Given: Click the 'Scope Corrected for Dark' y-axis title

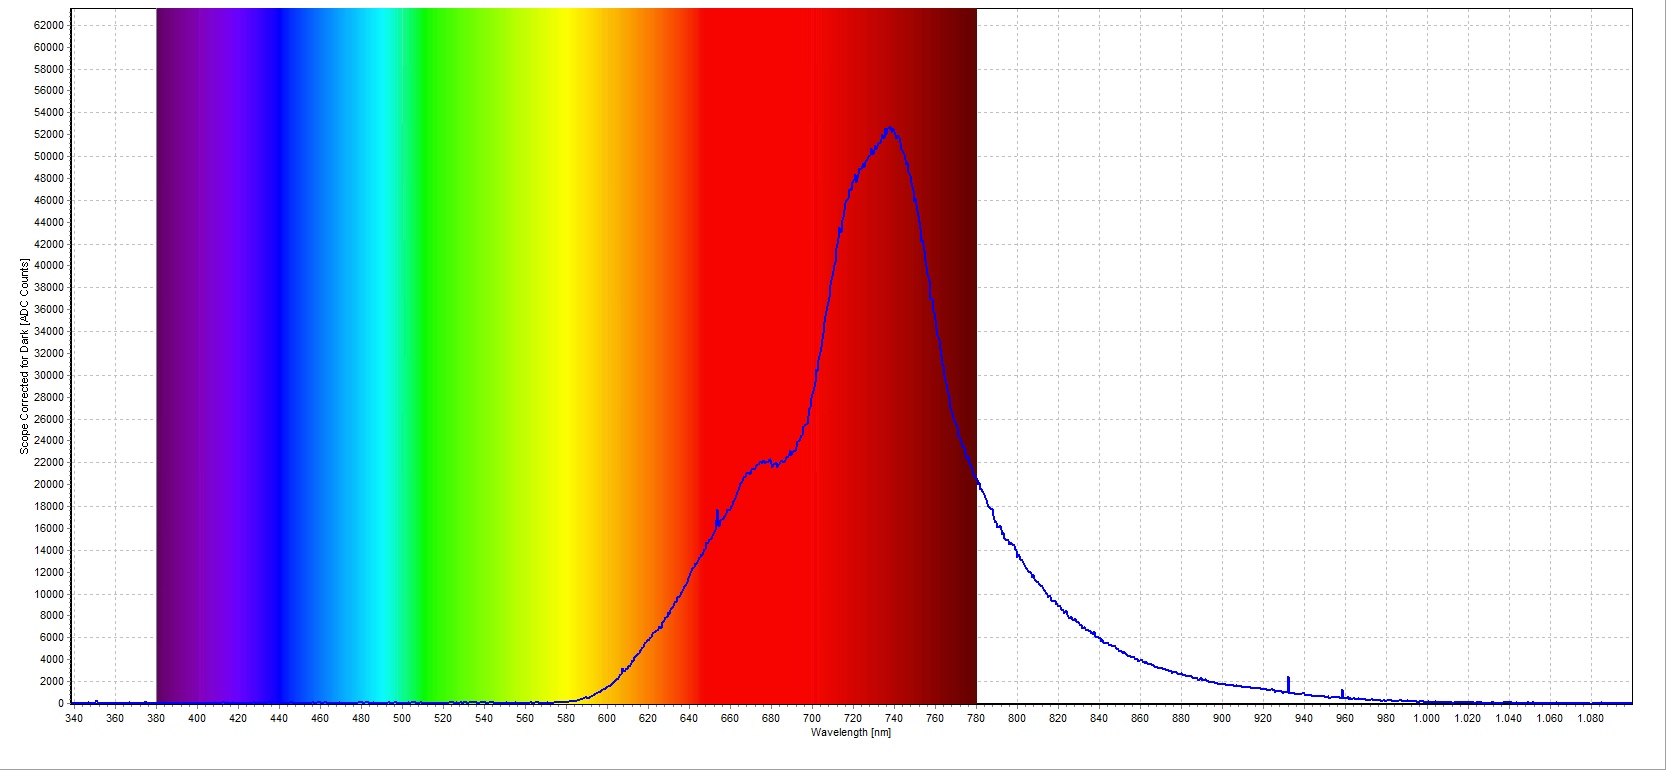Looking at the screenshot, I should (x=24, y=356).
